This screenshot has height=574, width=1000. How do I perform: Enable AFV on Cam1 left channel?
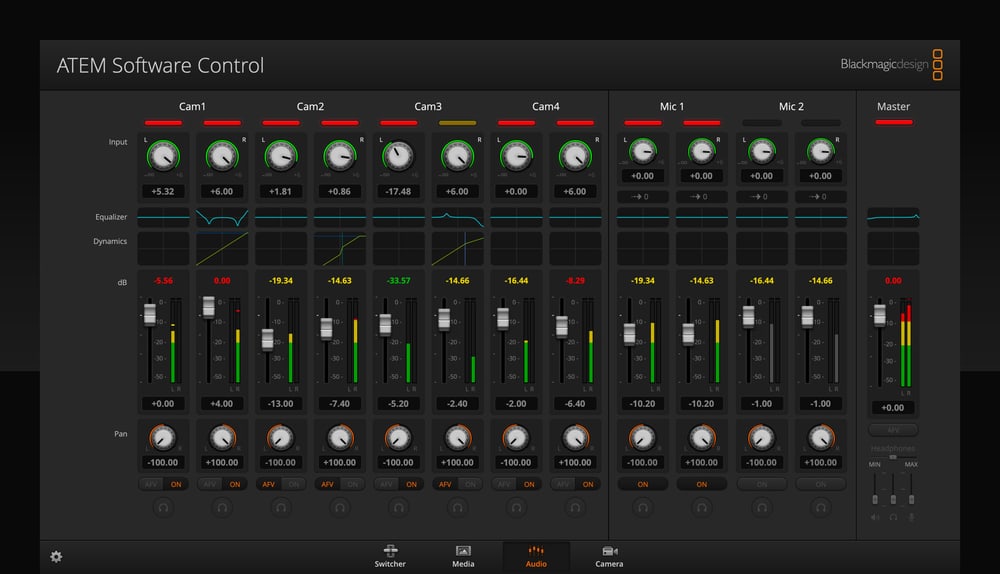(151, 484)
